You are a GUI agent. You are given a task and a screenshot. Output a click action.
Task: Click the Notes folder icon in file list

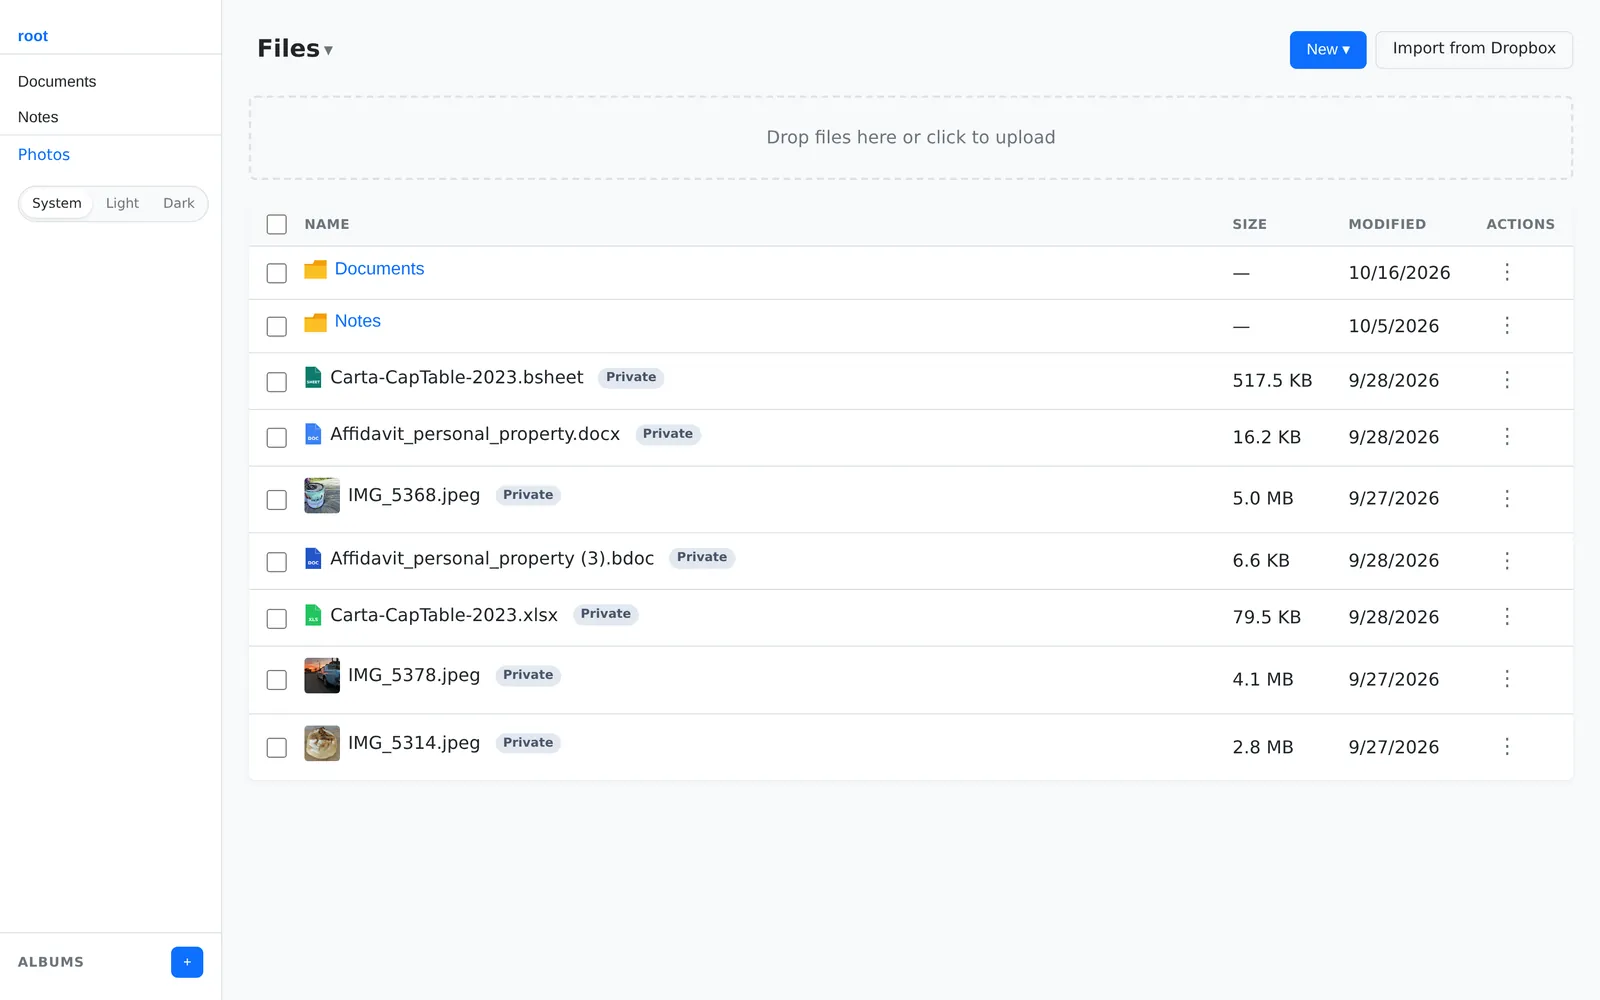315,323
